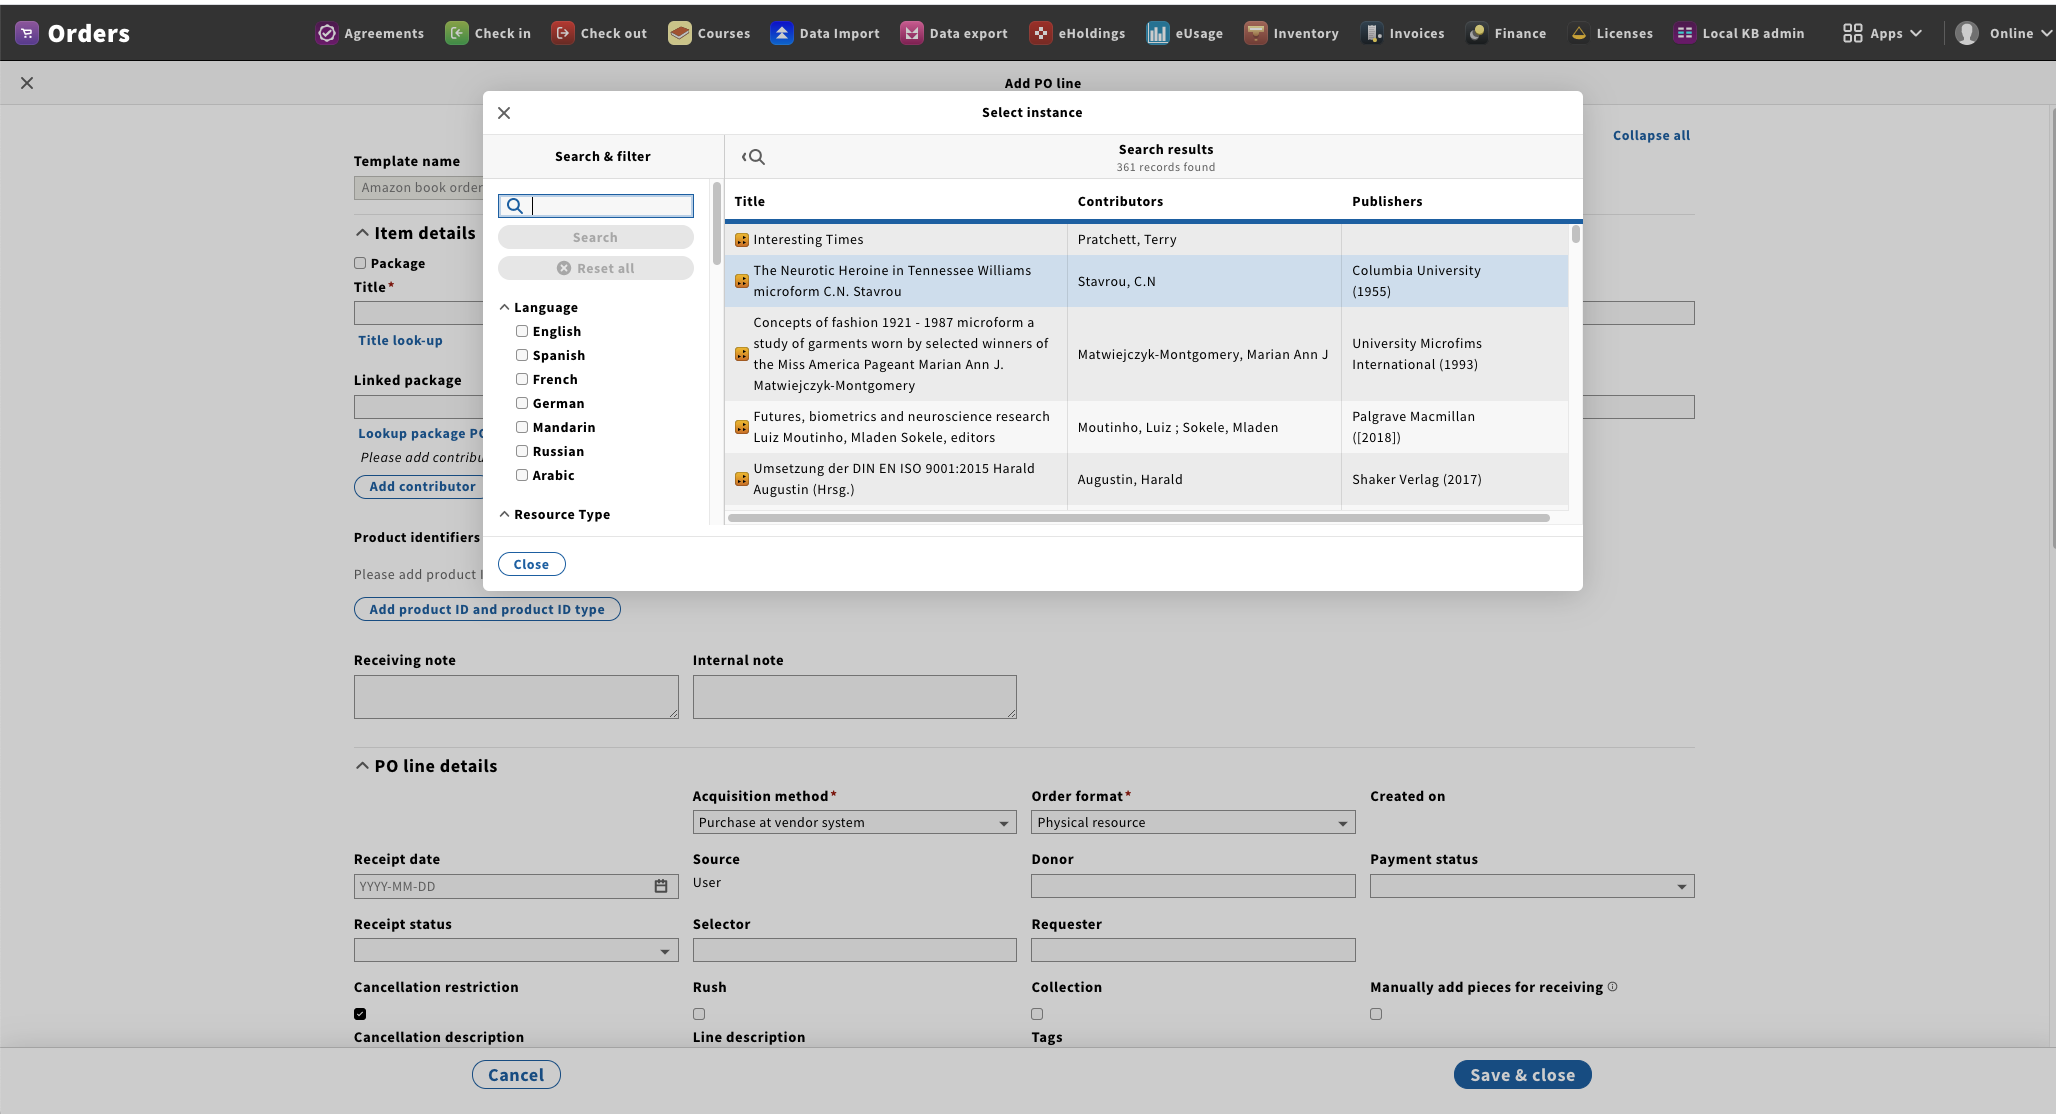The width and height of the screenshot is (2056, 1114).
Task: Click the Orders app icon
Action: click(x=27, y=33)
